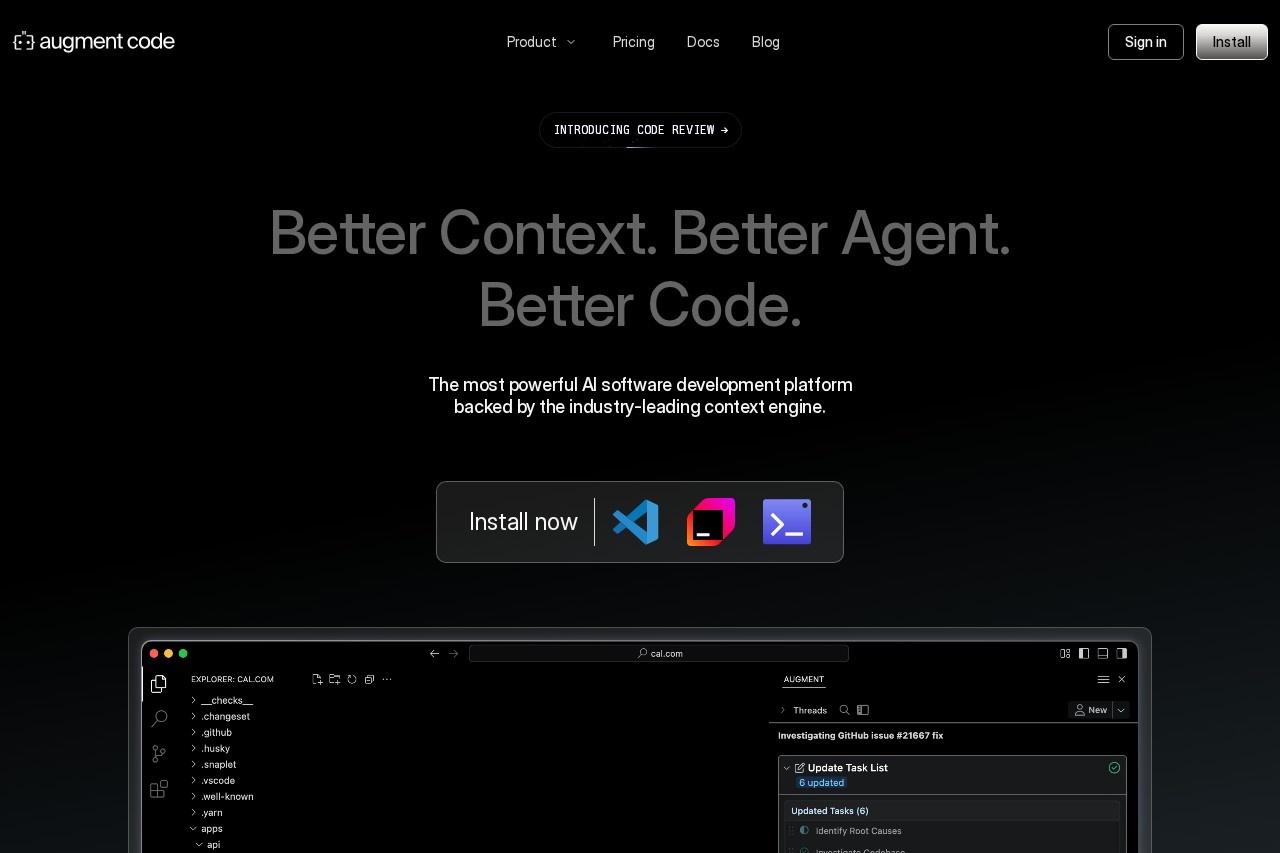Click the Sign in button
Screen dimensions: 1280x853
[1145, 42]
